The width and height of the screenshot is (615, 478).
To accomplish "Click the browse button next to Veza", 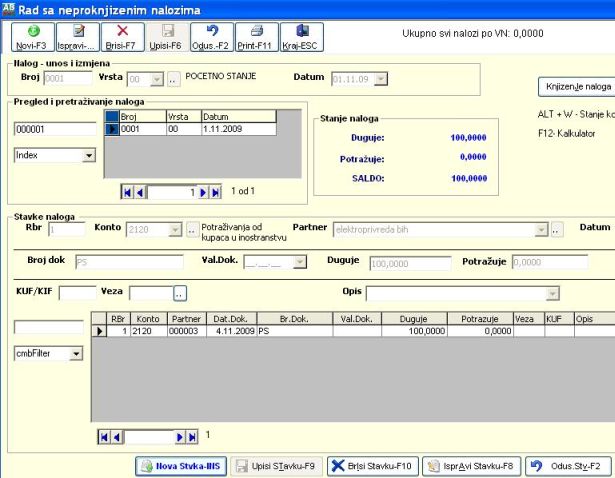I will 180,294.
